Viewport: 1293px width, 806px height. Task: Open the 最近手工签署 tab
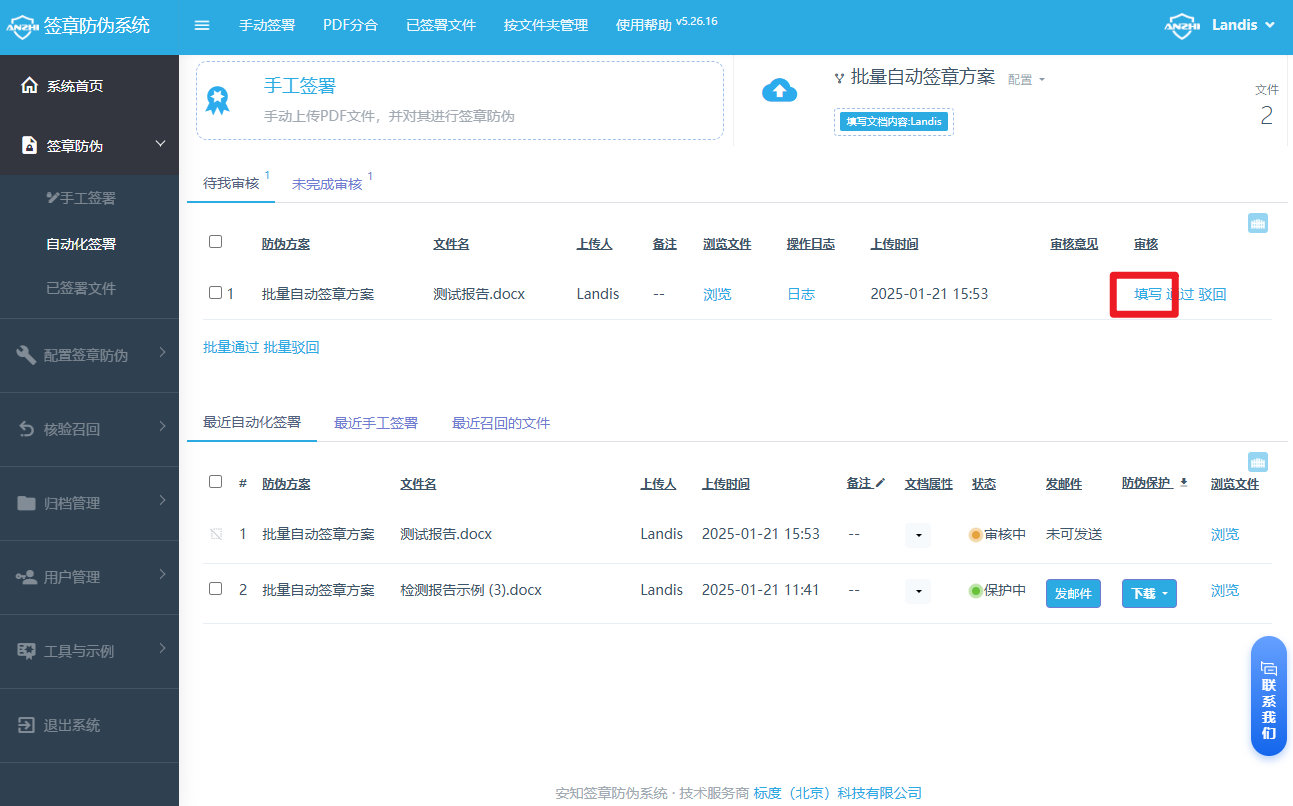coord(375,423)
